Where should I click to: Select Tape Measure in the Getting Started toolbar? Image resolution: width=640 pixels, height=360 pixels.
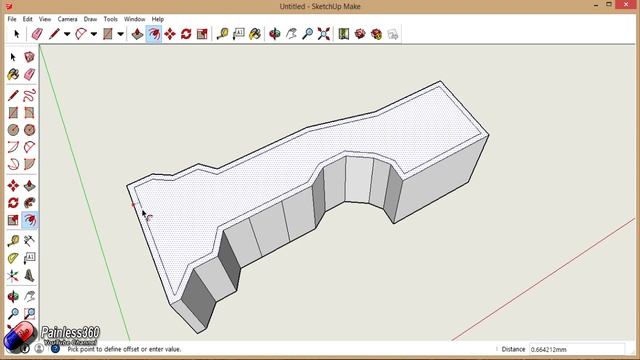point(222,34)
